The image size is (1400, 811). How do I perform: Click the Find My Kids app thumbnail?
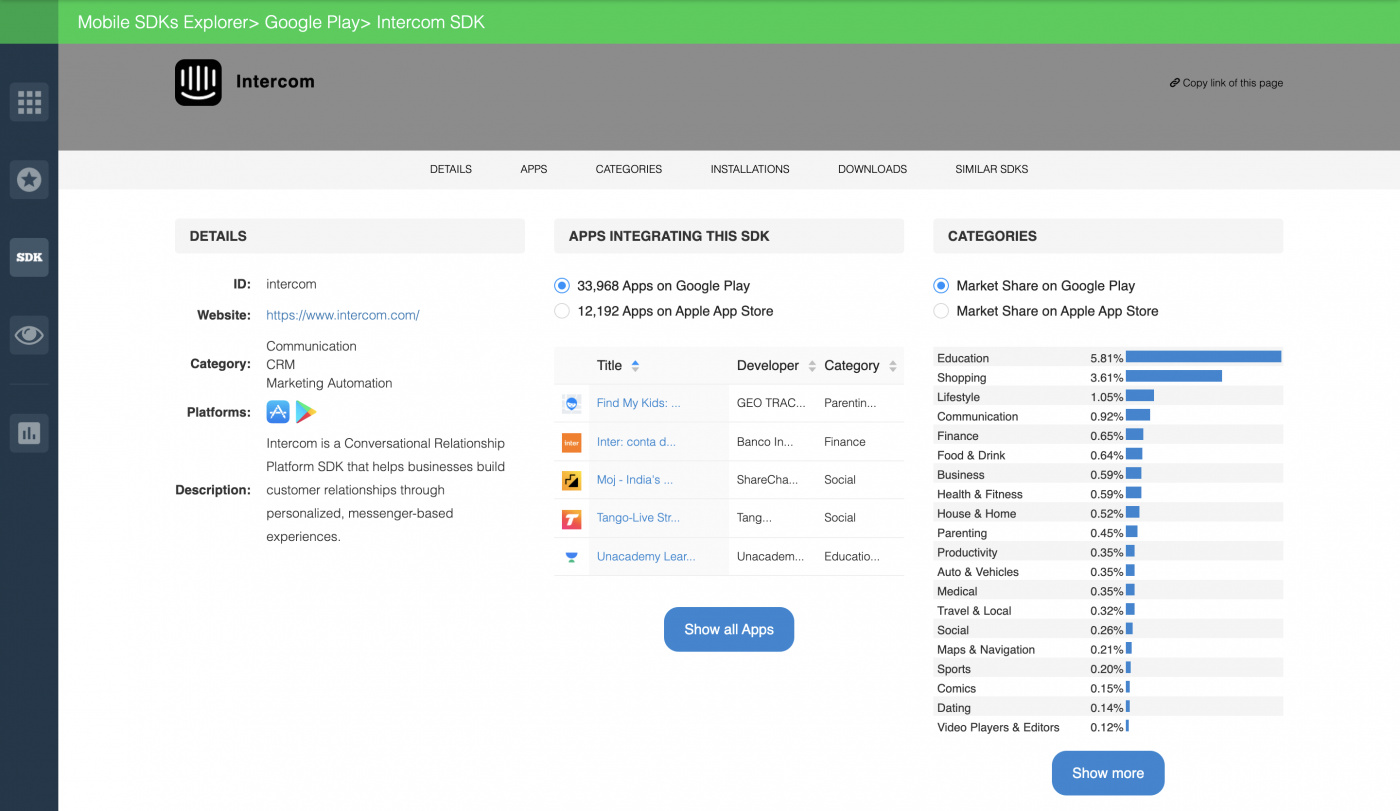(571, 403)
